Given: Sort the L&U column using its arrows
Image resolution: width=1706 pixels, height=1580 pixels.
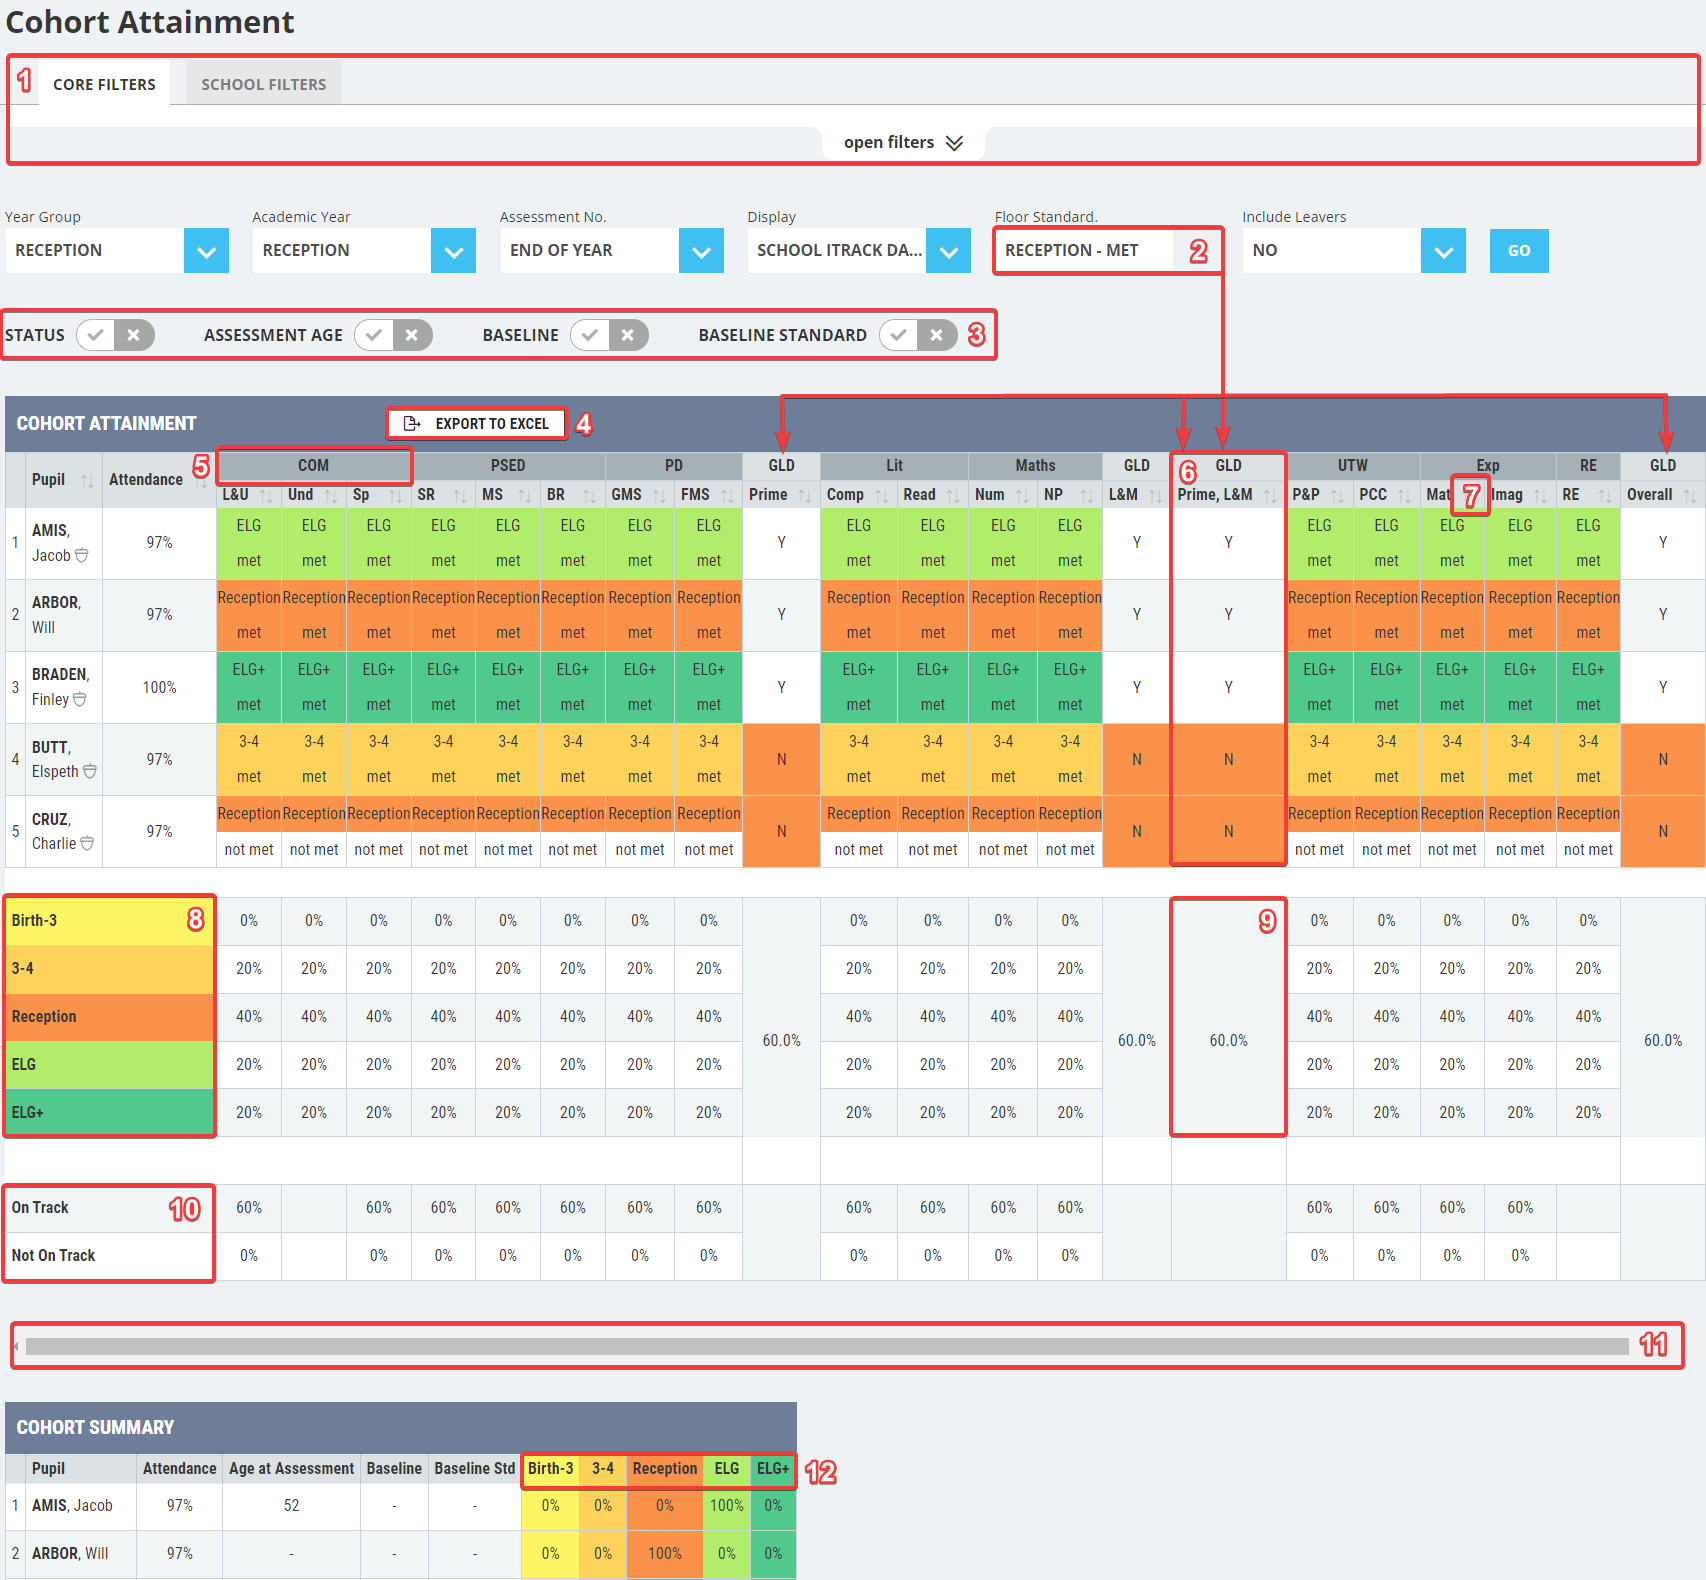Looking at the screenshot, I should [x=266, y=495].
